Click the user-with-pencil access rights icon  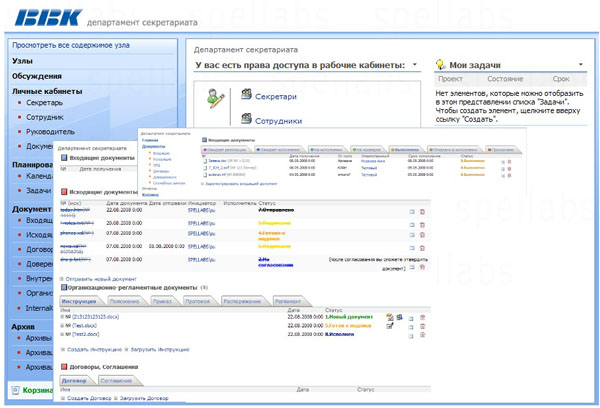[215, 98]
